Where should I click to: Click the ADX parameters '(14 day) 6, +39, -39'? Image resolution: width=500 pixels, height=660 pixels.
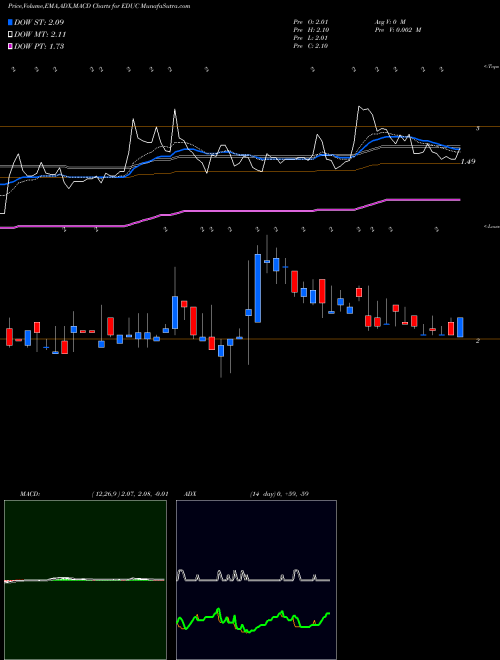[x=279, y=494]
